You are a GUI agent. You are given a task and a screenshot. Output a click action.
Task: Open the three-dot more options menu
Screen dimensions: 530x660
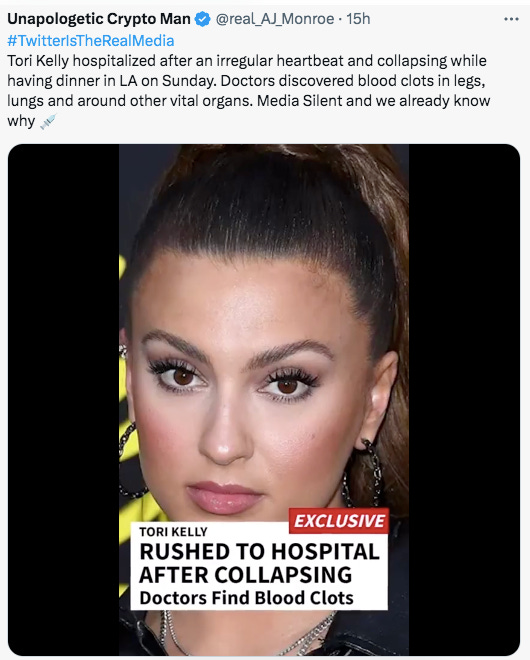coord(511,19)
